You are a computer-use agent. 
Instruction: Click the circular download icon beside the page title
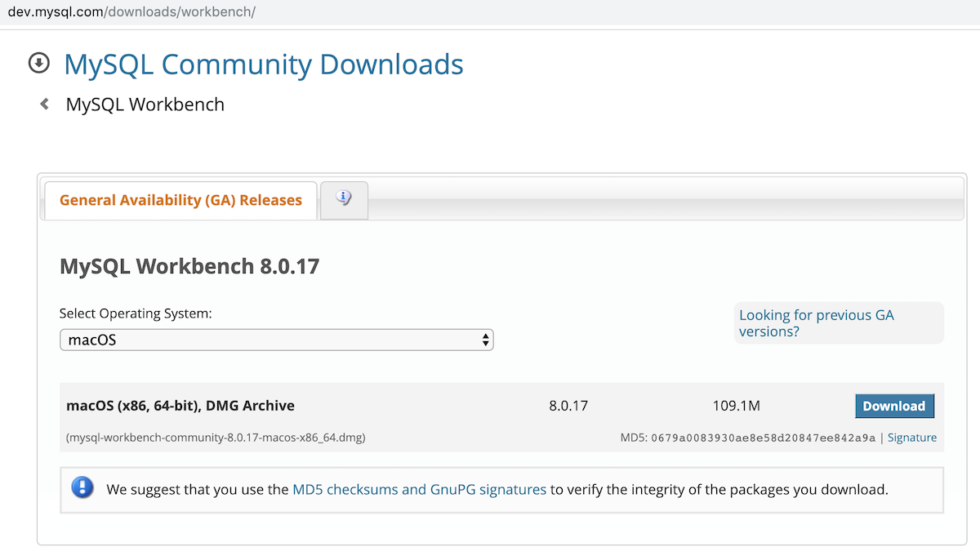(x=39, y=63)
